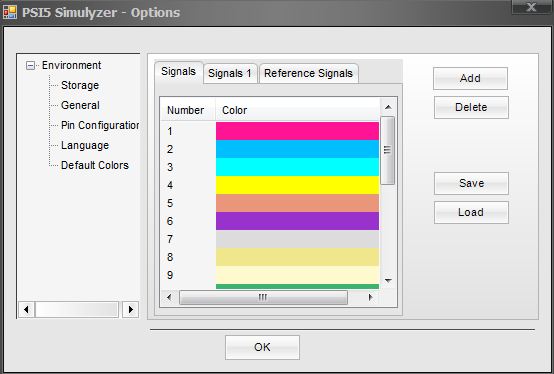554x374 pixels.
Task: Click row number 2 in the list
Action: [x=170, y=149]
